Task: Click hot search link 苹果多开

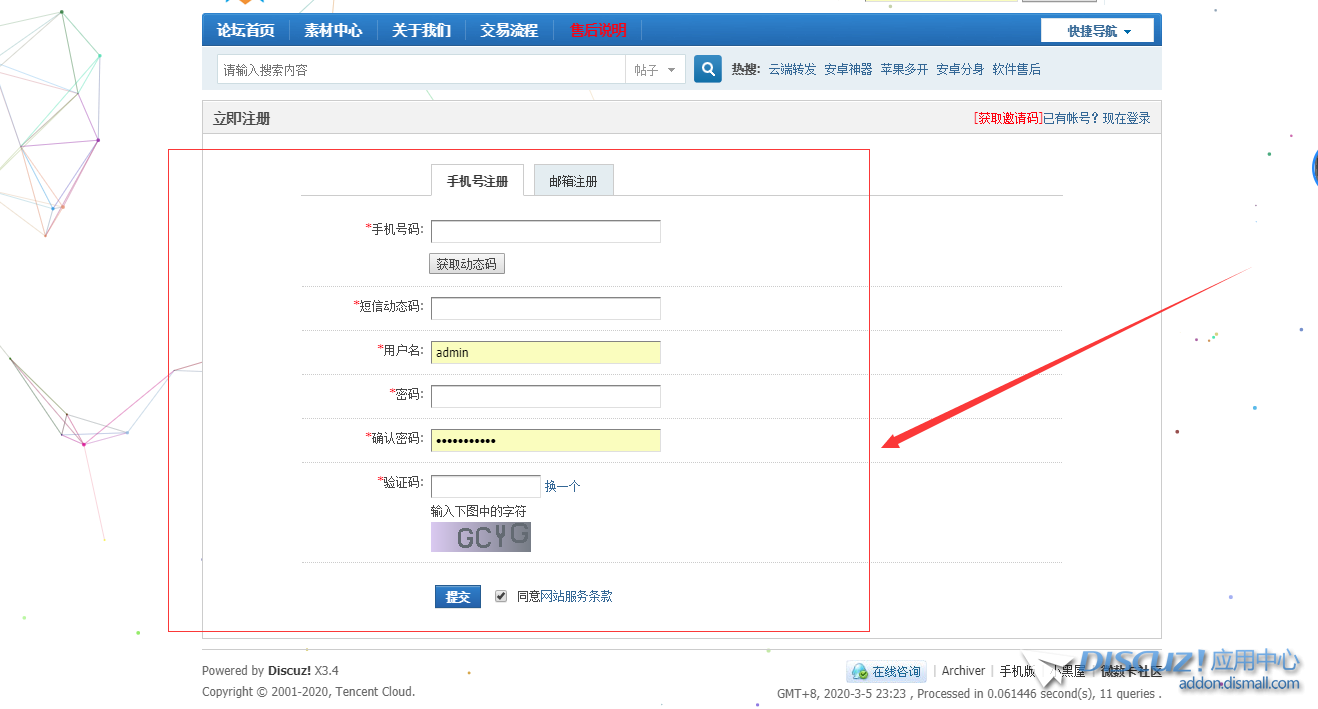Action: click(x=904, y=69)
